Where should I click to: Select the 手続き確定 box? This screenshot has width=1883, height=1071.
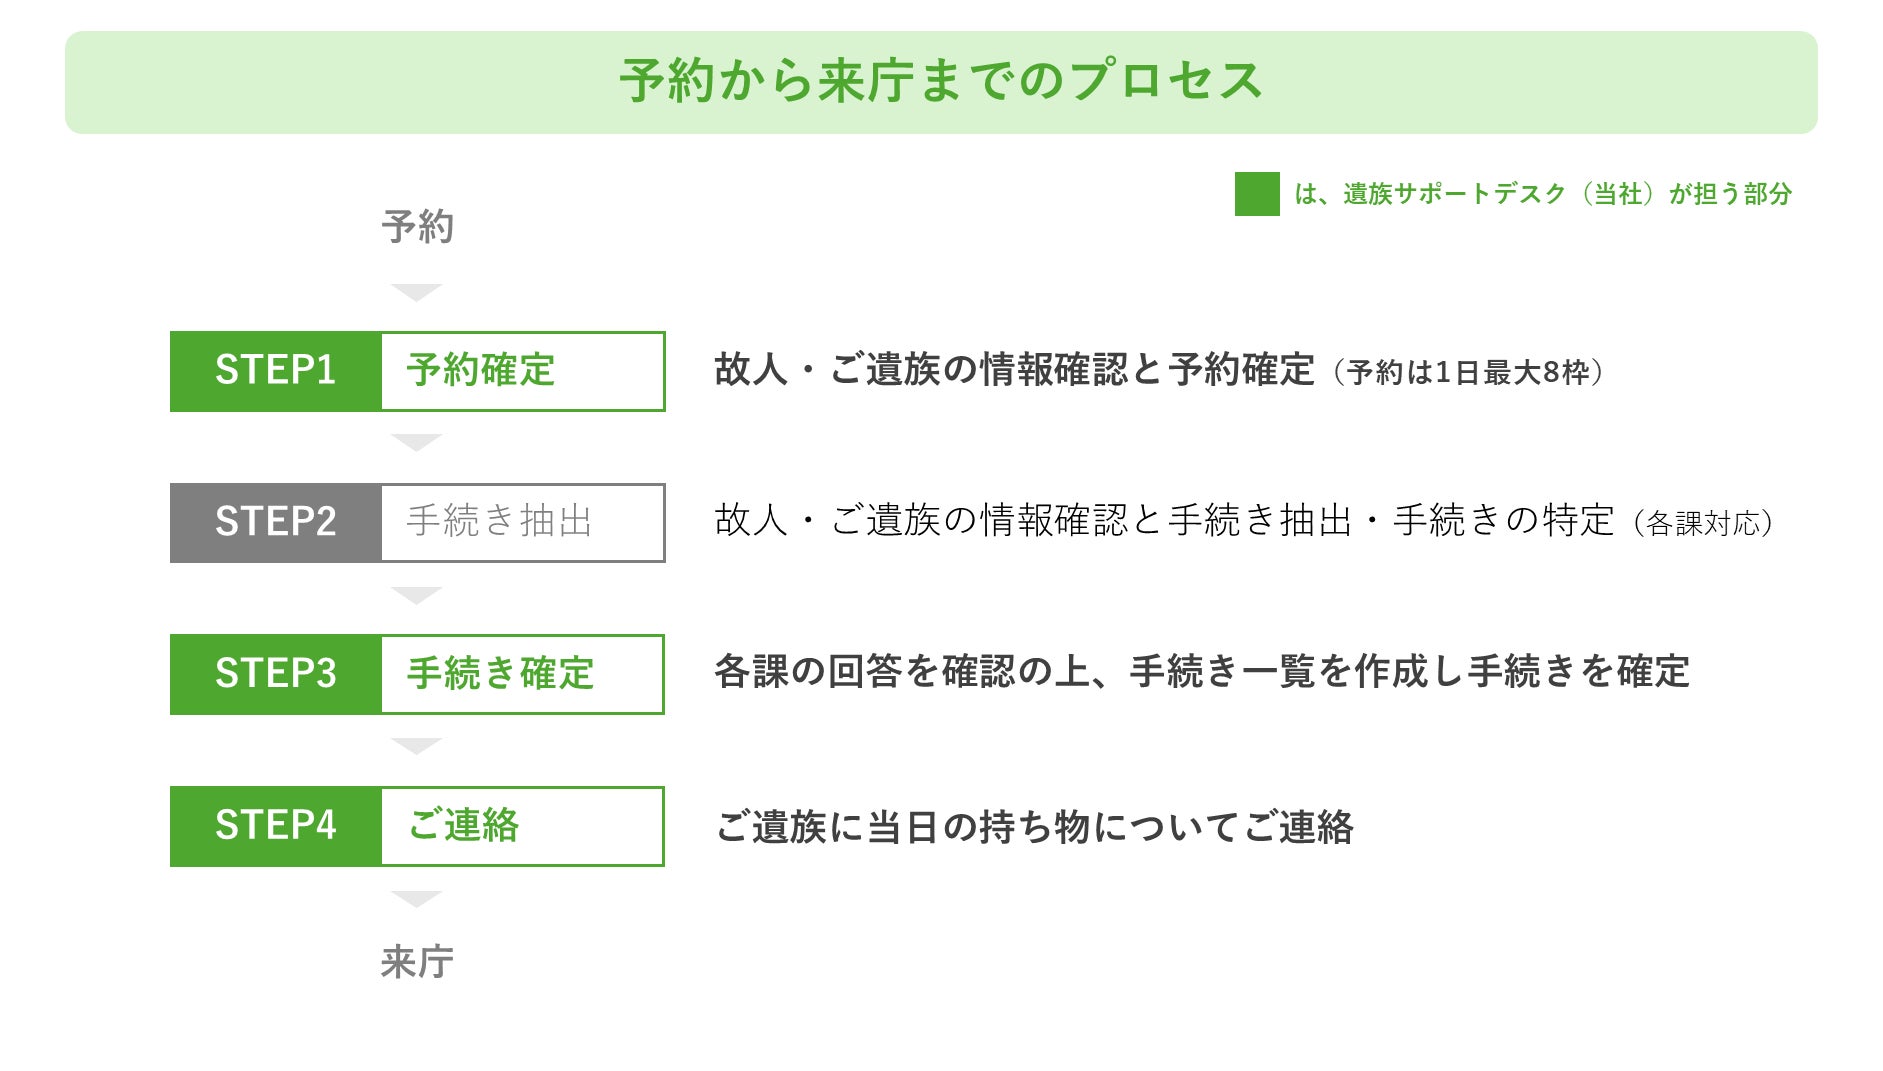pos(522,674)
